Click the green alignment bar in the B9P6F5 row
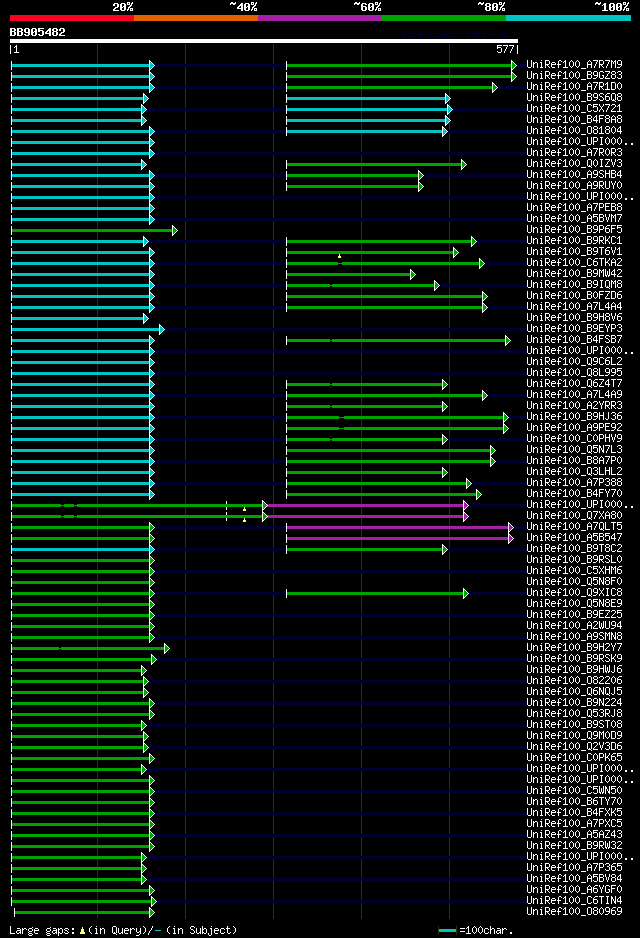 pyautogui.click(x=93, y=230)
